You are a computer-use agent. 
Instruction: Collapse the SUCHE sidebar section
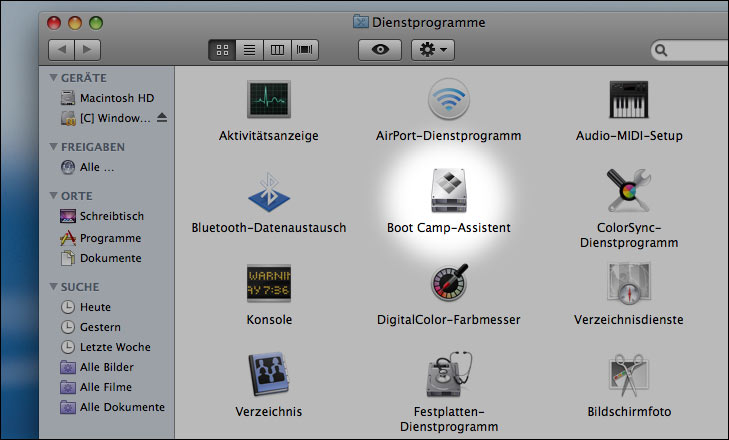(53, 287)
